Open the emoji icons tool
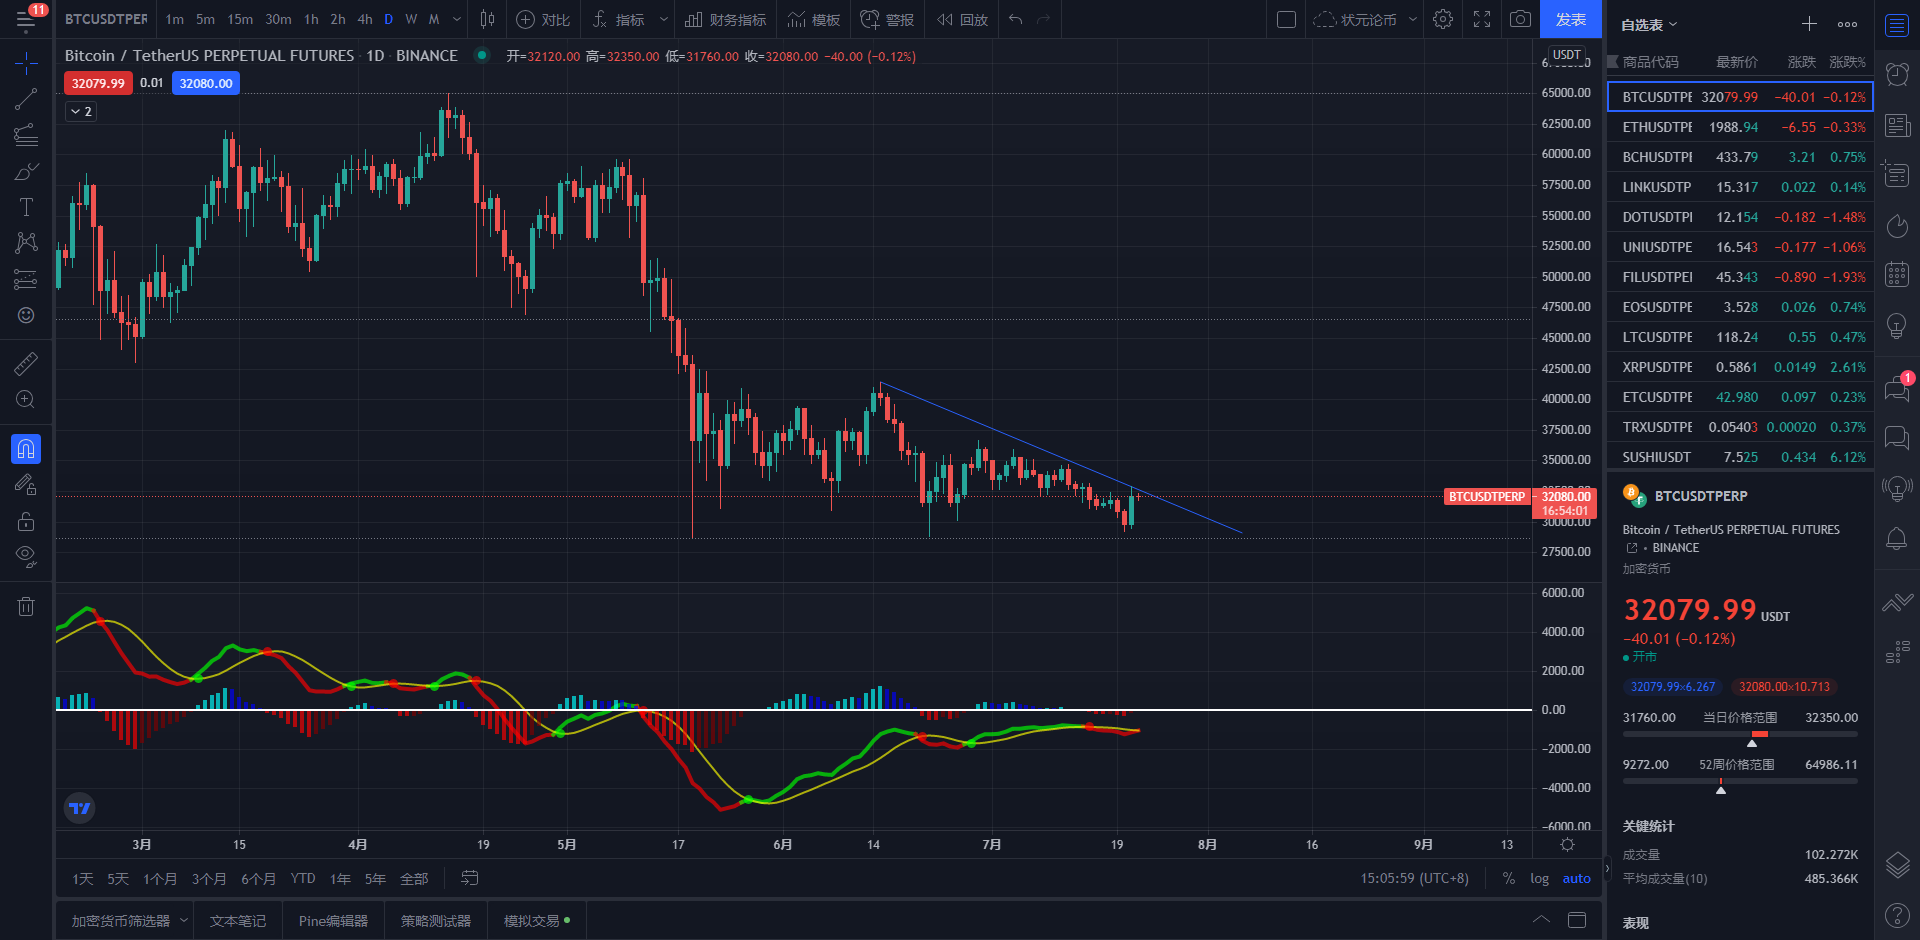1920x940 pixels. [26, 315]
